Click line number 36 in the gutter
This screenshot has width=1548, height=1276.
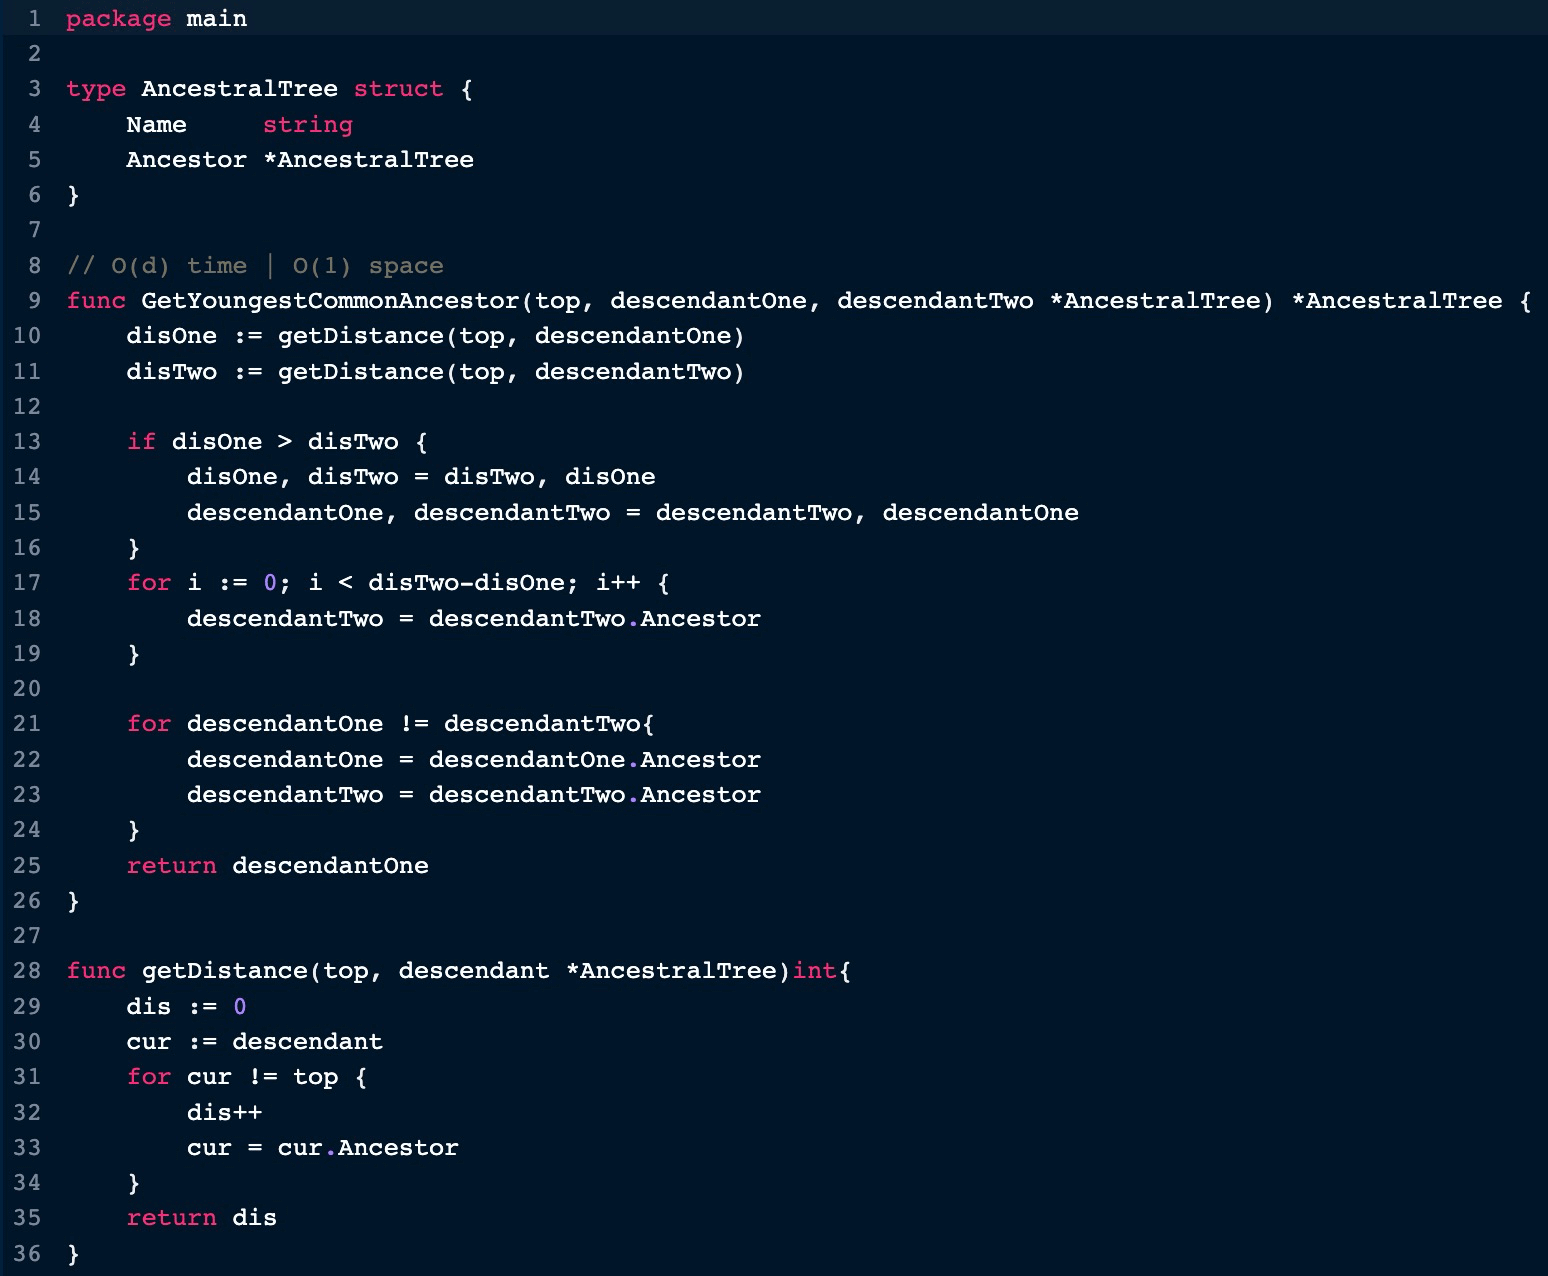pos(27,1253)
